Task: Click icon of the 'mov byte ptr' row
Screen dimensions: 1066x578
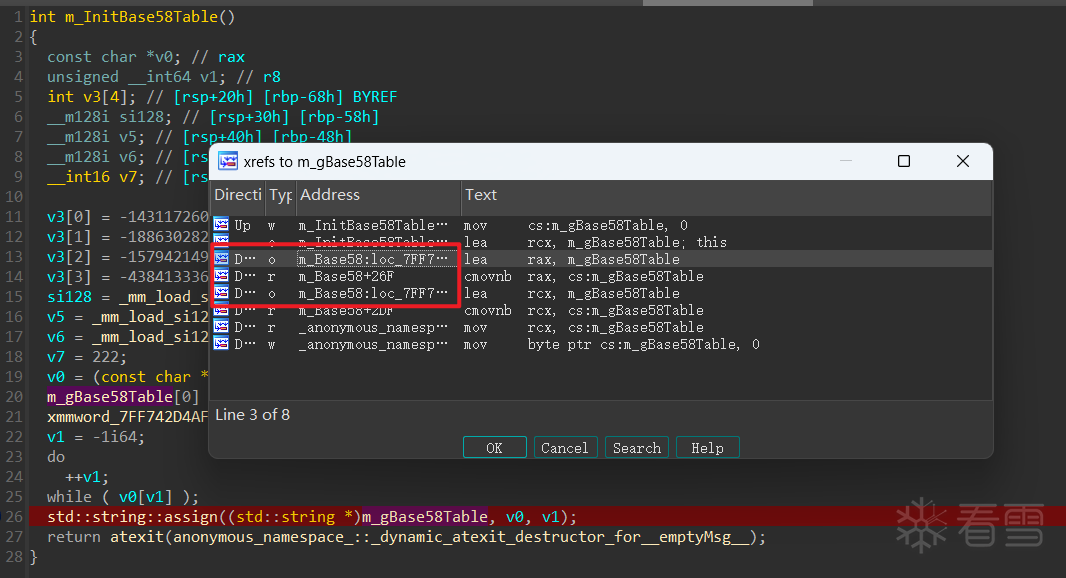Action: (x=222, y=344)
